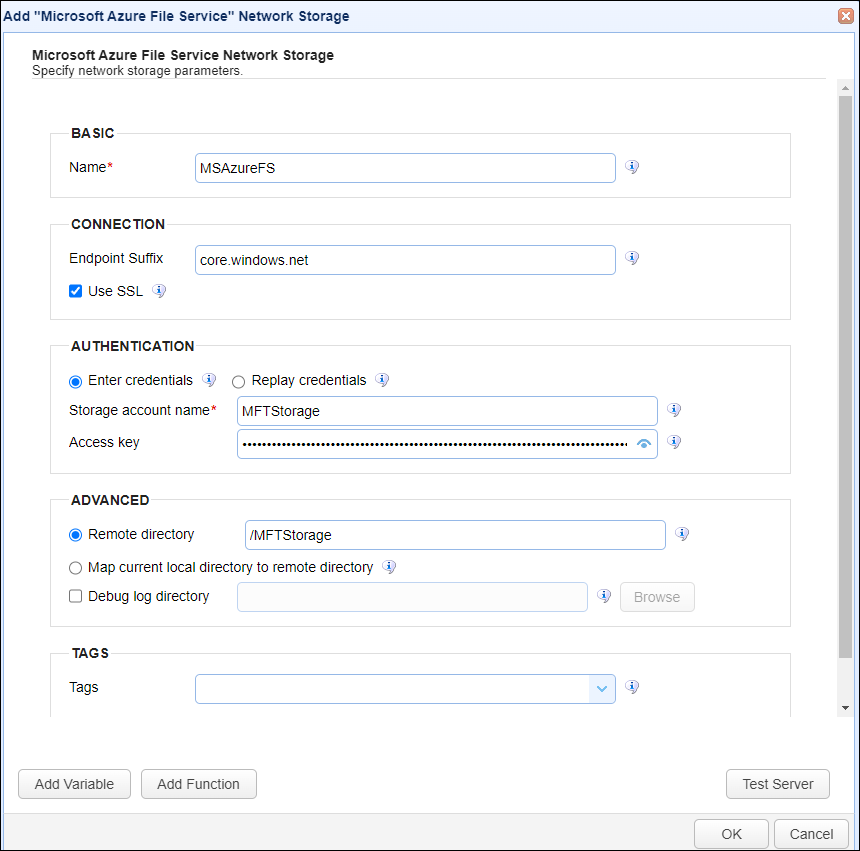Click the OK button
The image size is (860, 851).
click(x=731, y=834)
